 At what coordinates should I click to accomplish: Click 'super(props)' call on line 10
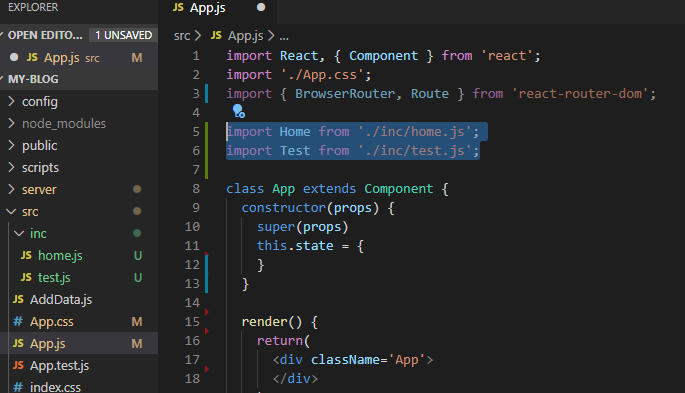click(x=302, y=227)
